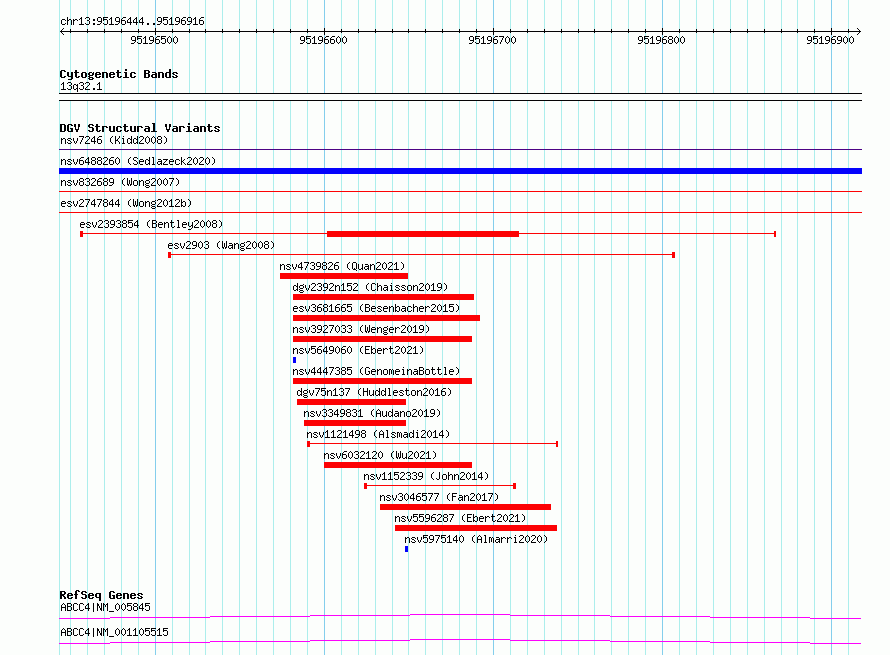Click the red bar under nsv3349831

point(355,423)
